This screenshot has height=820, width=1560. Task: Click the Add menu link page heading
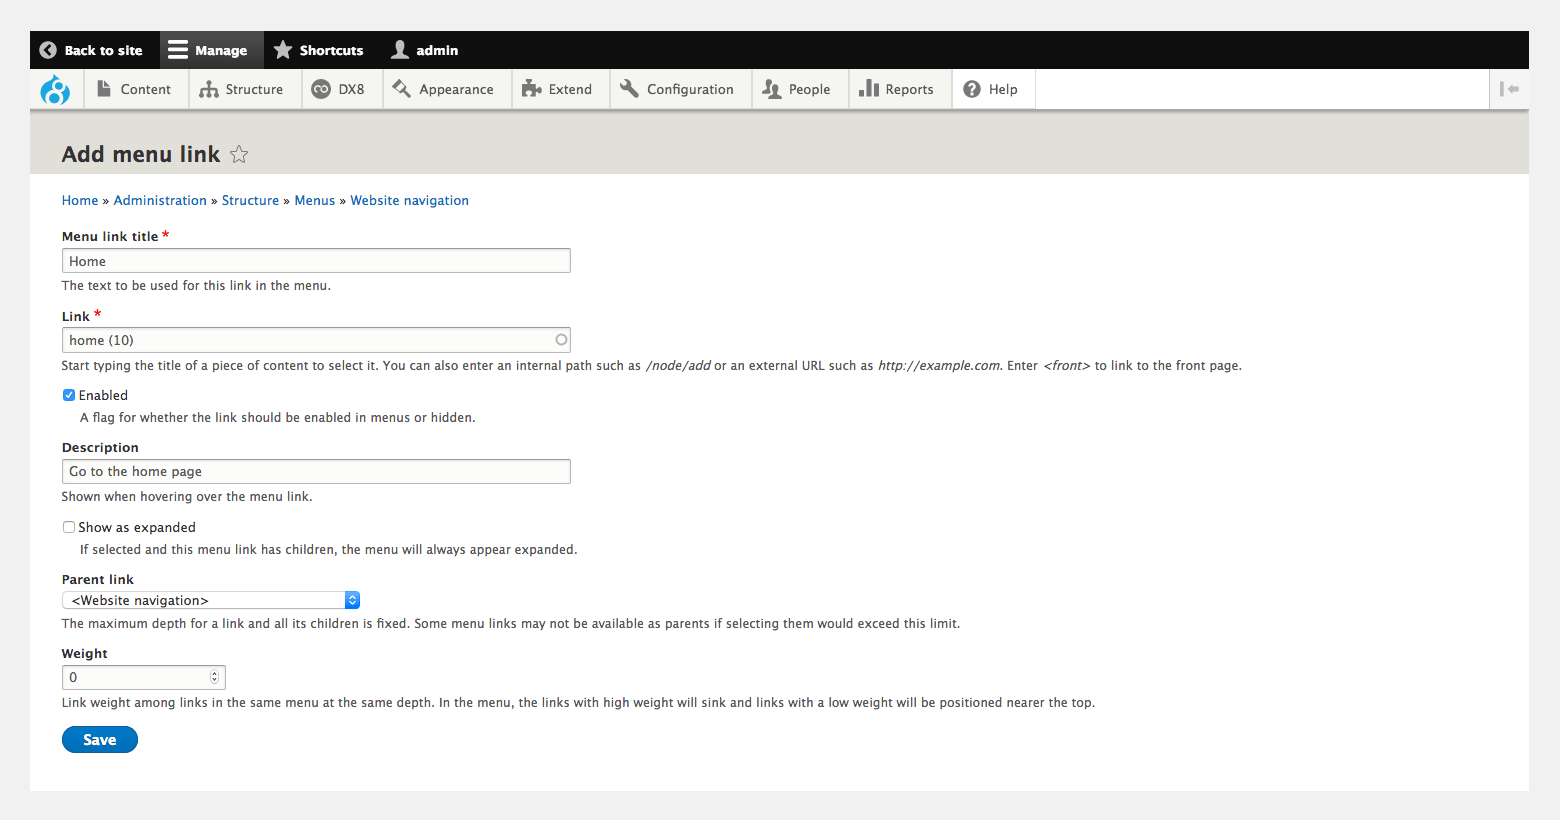(x=141, y=154)
